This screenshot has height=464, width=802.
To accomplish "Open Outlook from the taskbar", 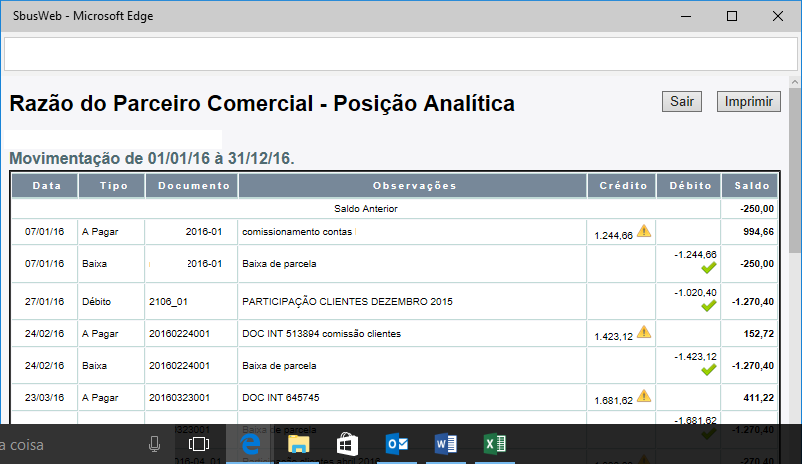I will click(x=396, y=443).
